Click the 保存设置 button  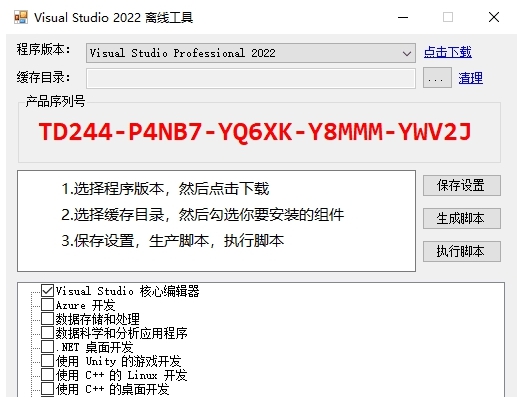point(462,186)
